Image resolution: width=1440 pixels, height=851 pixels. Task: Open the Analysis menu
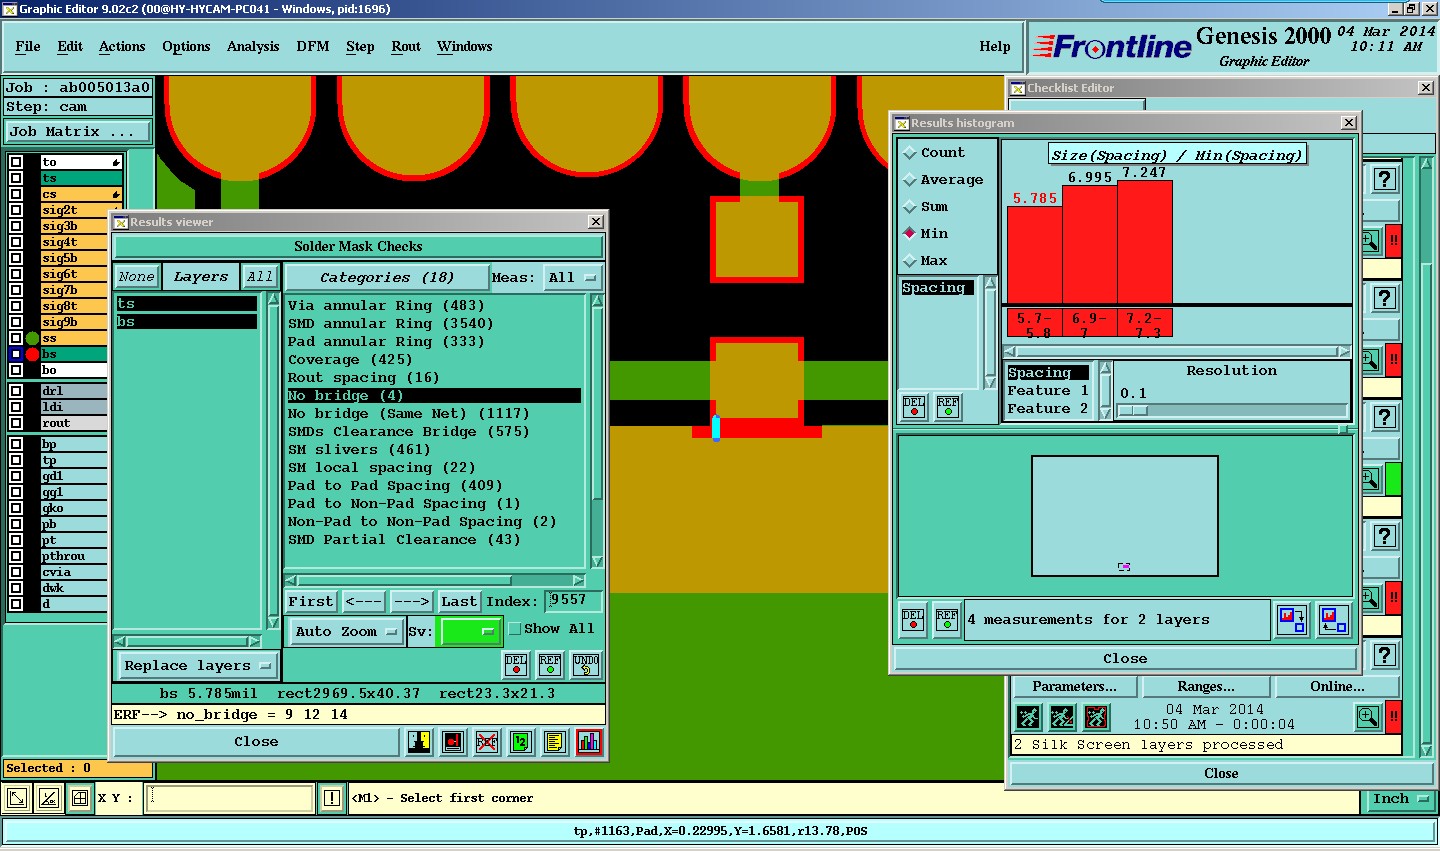pyautogui.click(x=253, y=47)
